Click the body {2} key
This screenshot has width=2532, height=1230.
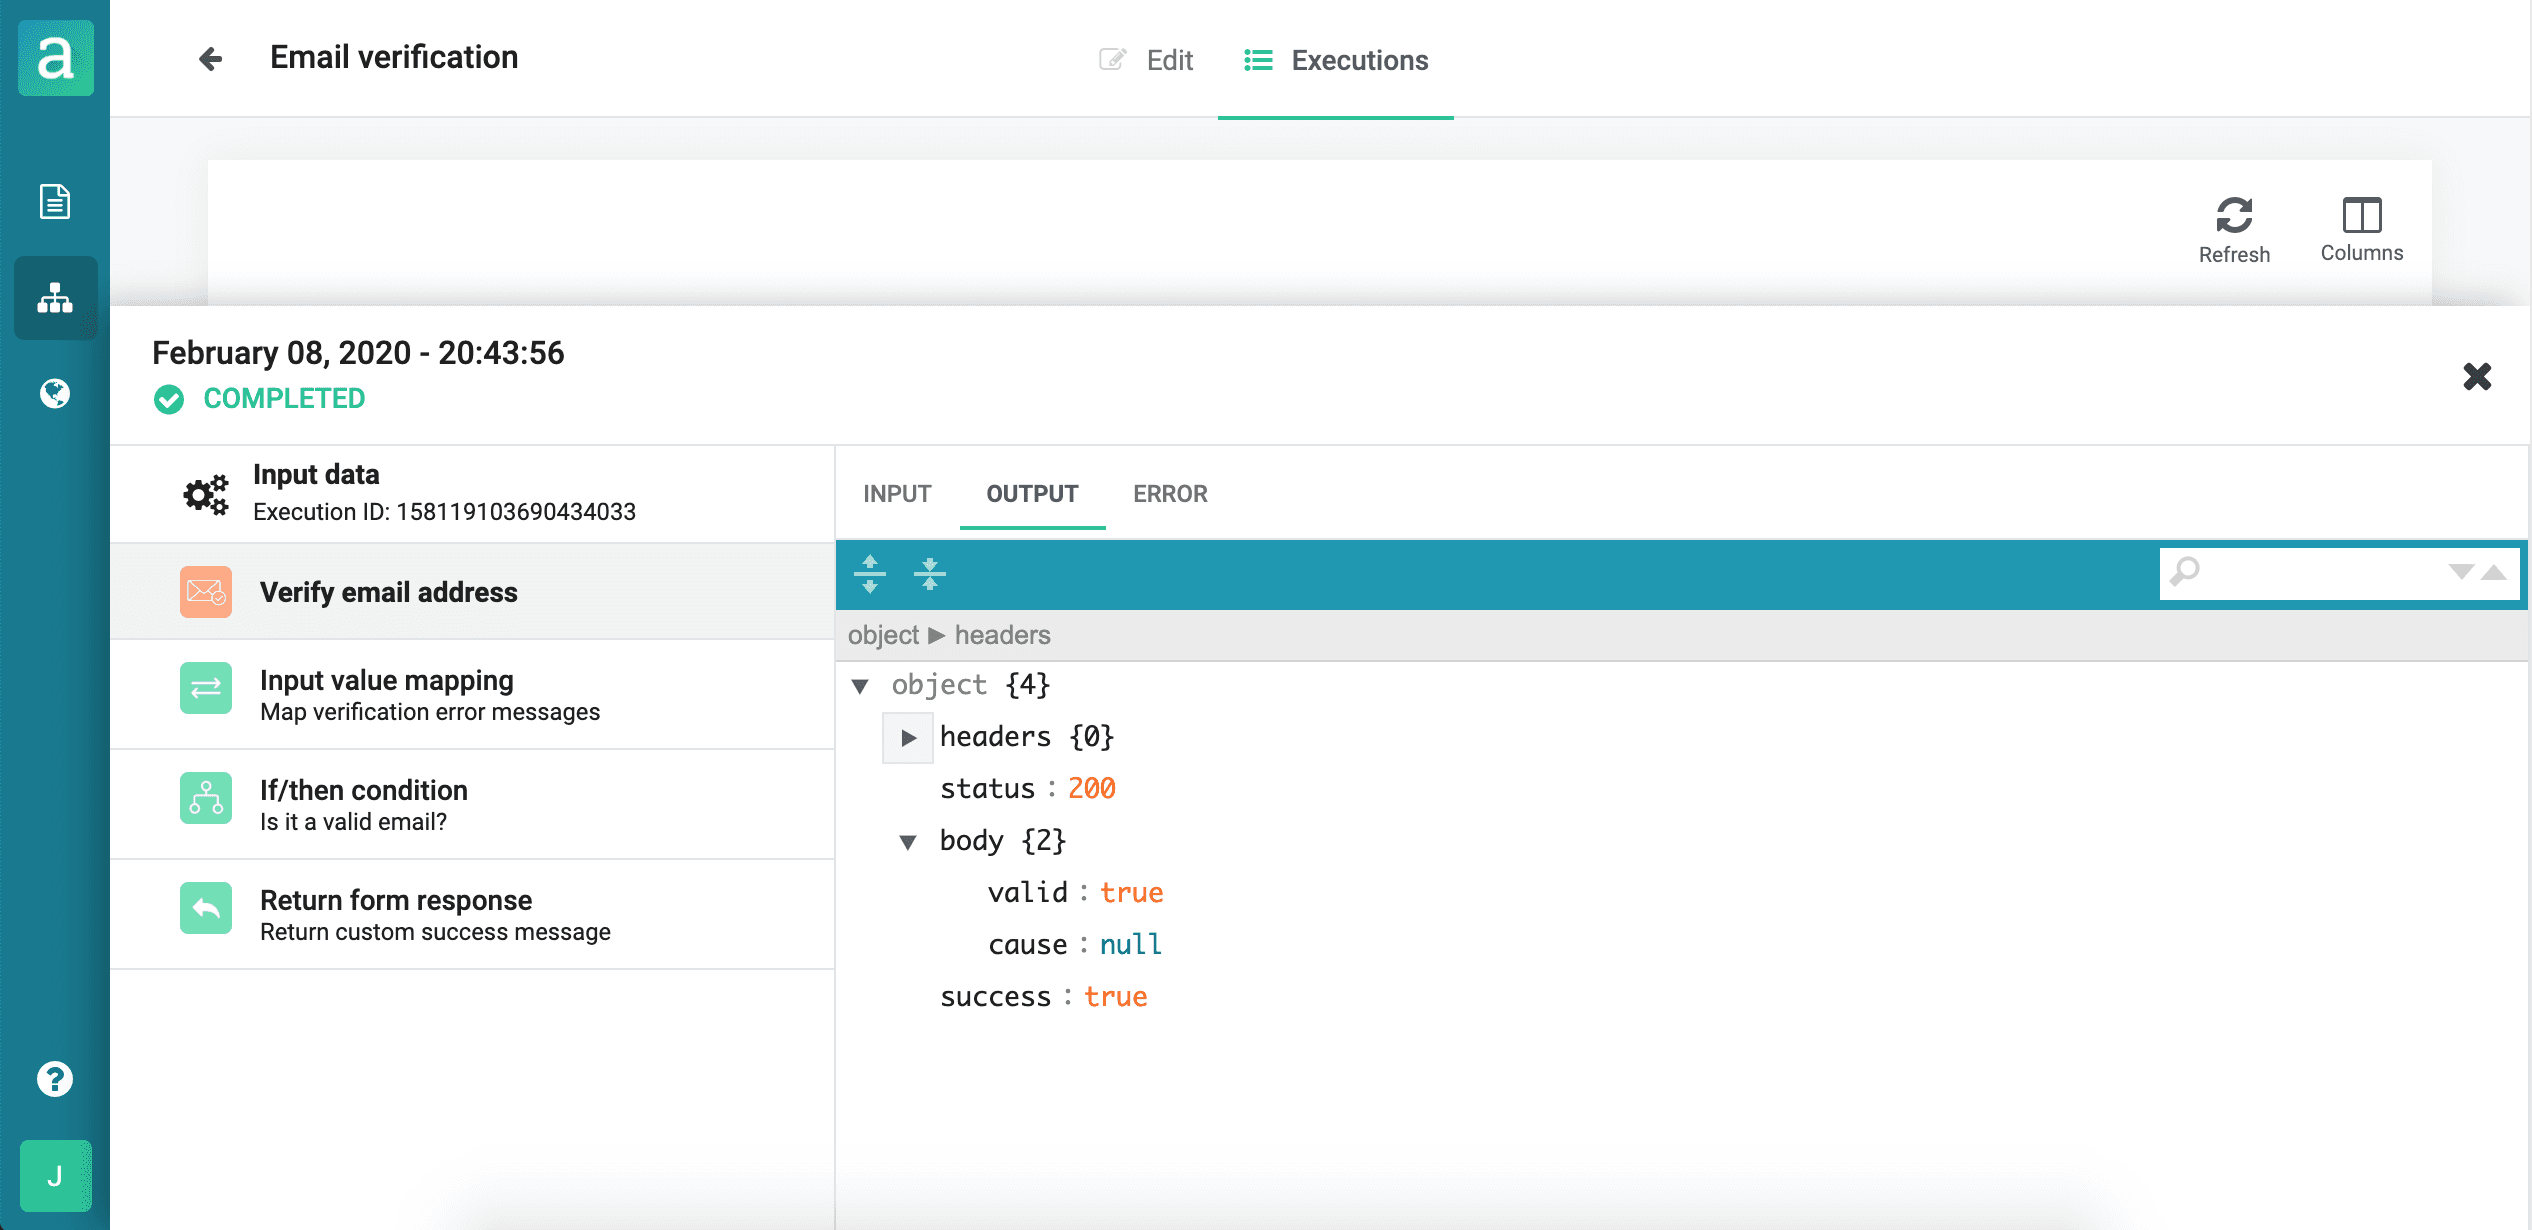point(1002,841)
